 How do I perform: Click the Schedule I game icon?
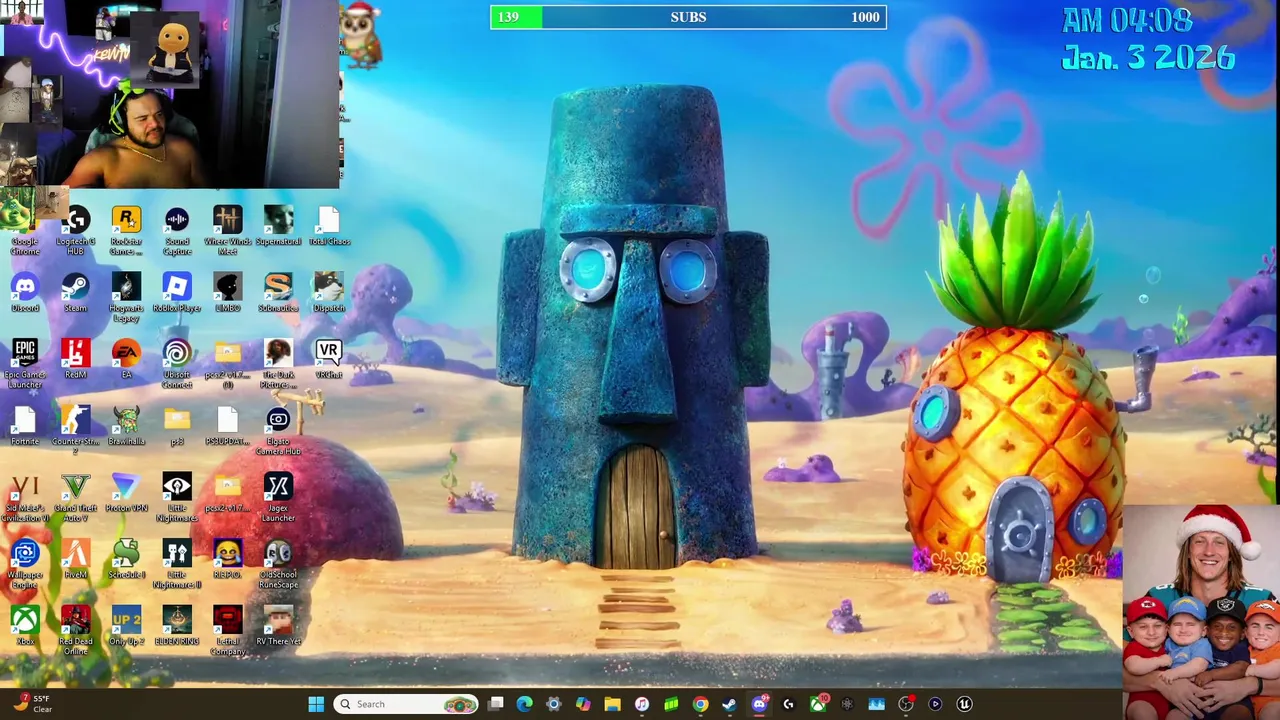point(126,560)
